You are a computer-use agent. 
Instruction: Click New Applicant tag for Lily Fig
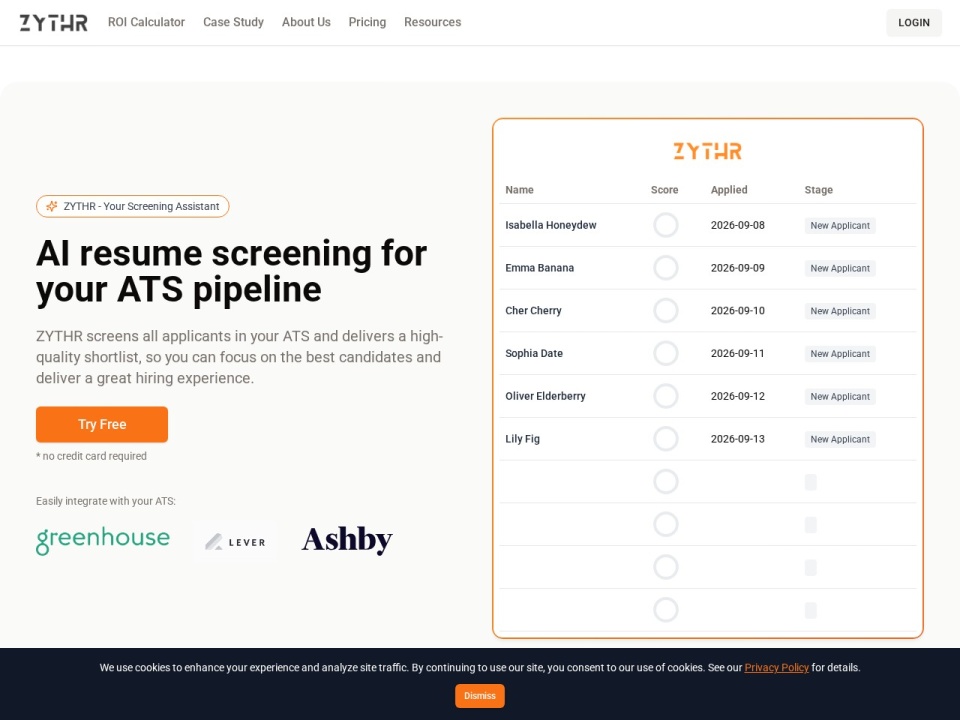[840, 440]
